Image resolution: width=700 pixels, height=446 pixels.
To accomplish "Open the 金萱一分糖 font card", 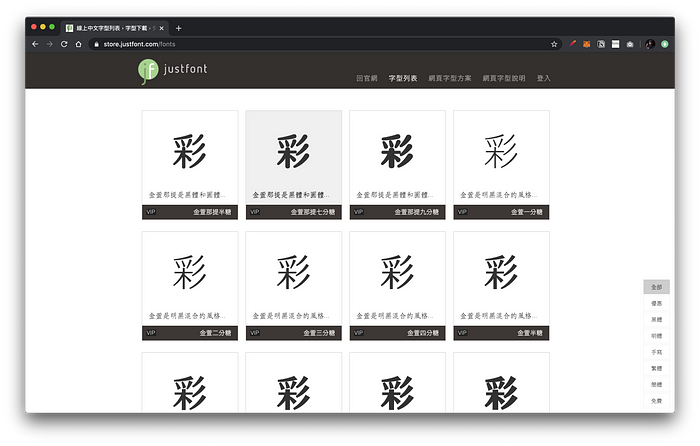I will tap(501, 165).
